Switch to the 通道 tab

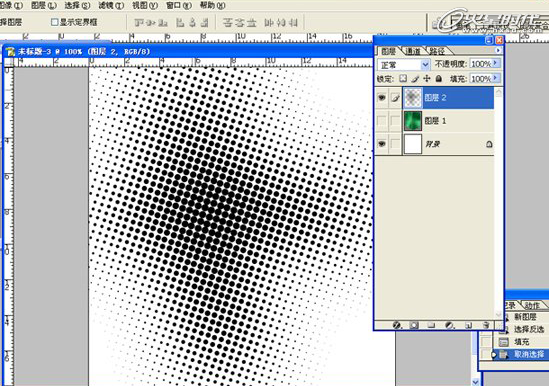tap(412, 51)
